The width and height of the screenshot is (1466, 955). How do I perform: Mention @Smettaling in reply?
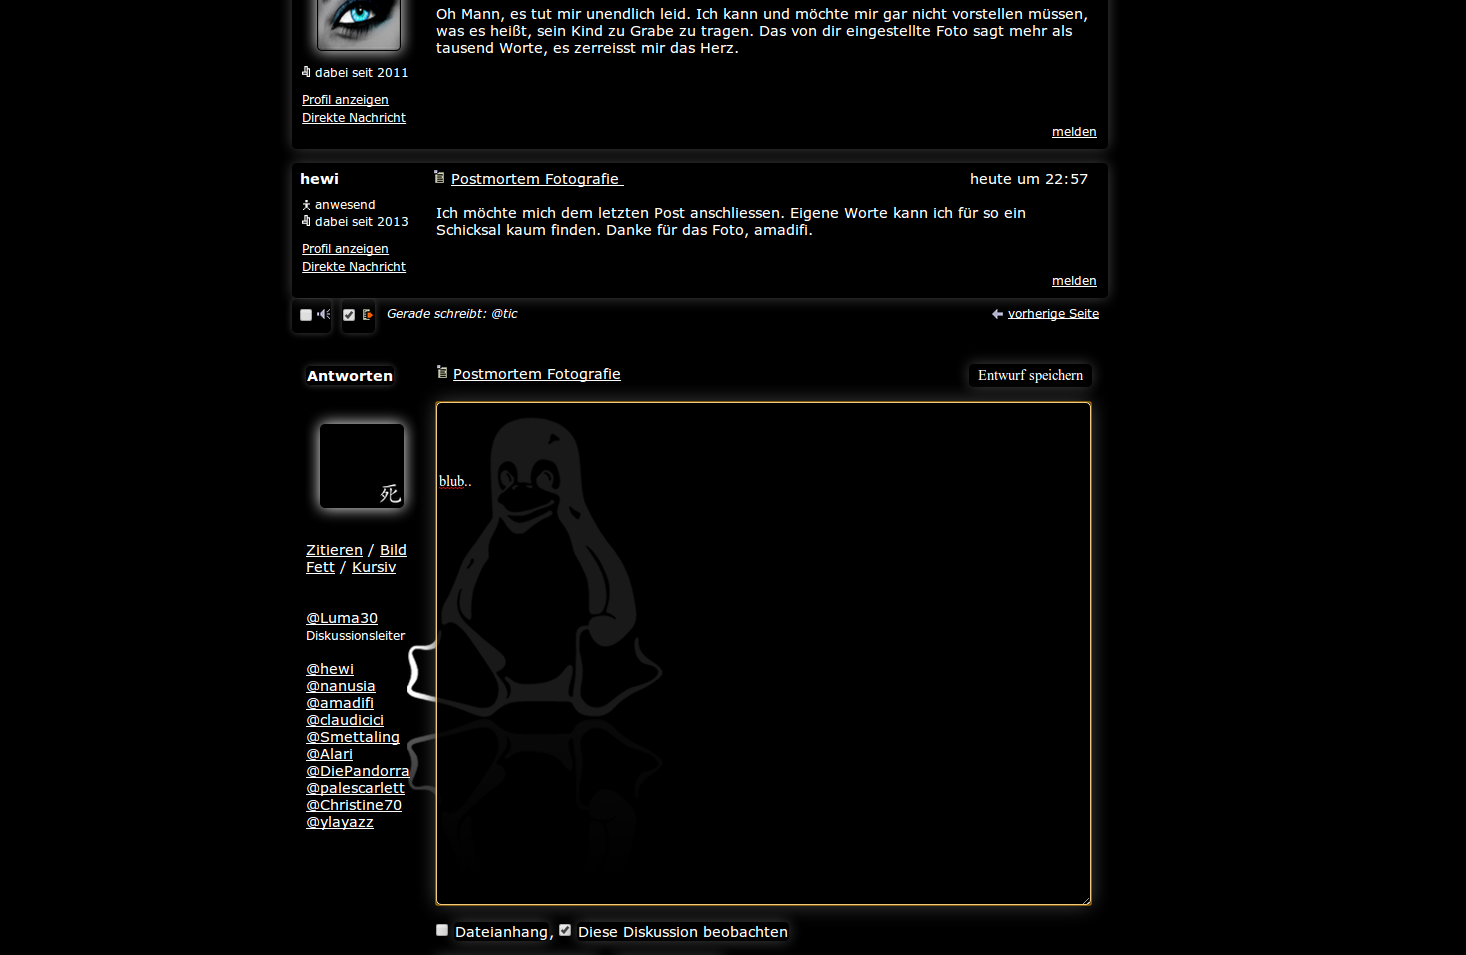[x=353, y=737]
